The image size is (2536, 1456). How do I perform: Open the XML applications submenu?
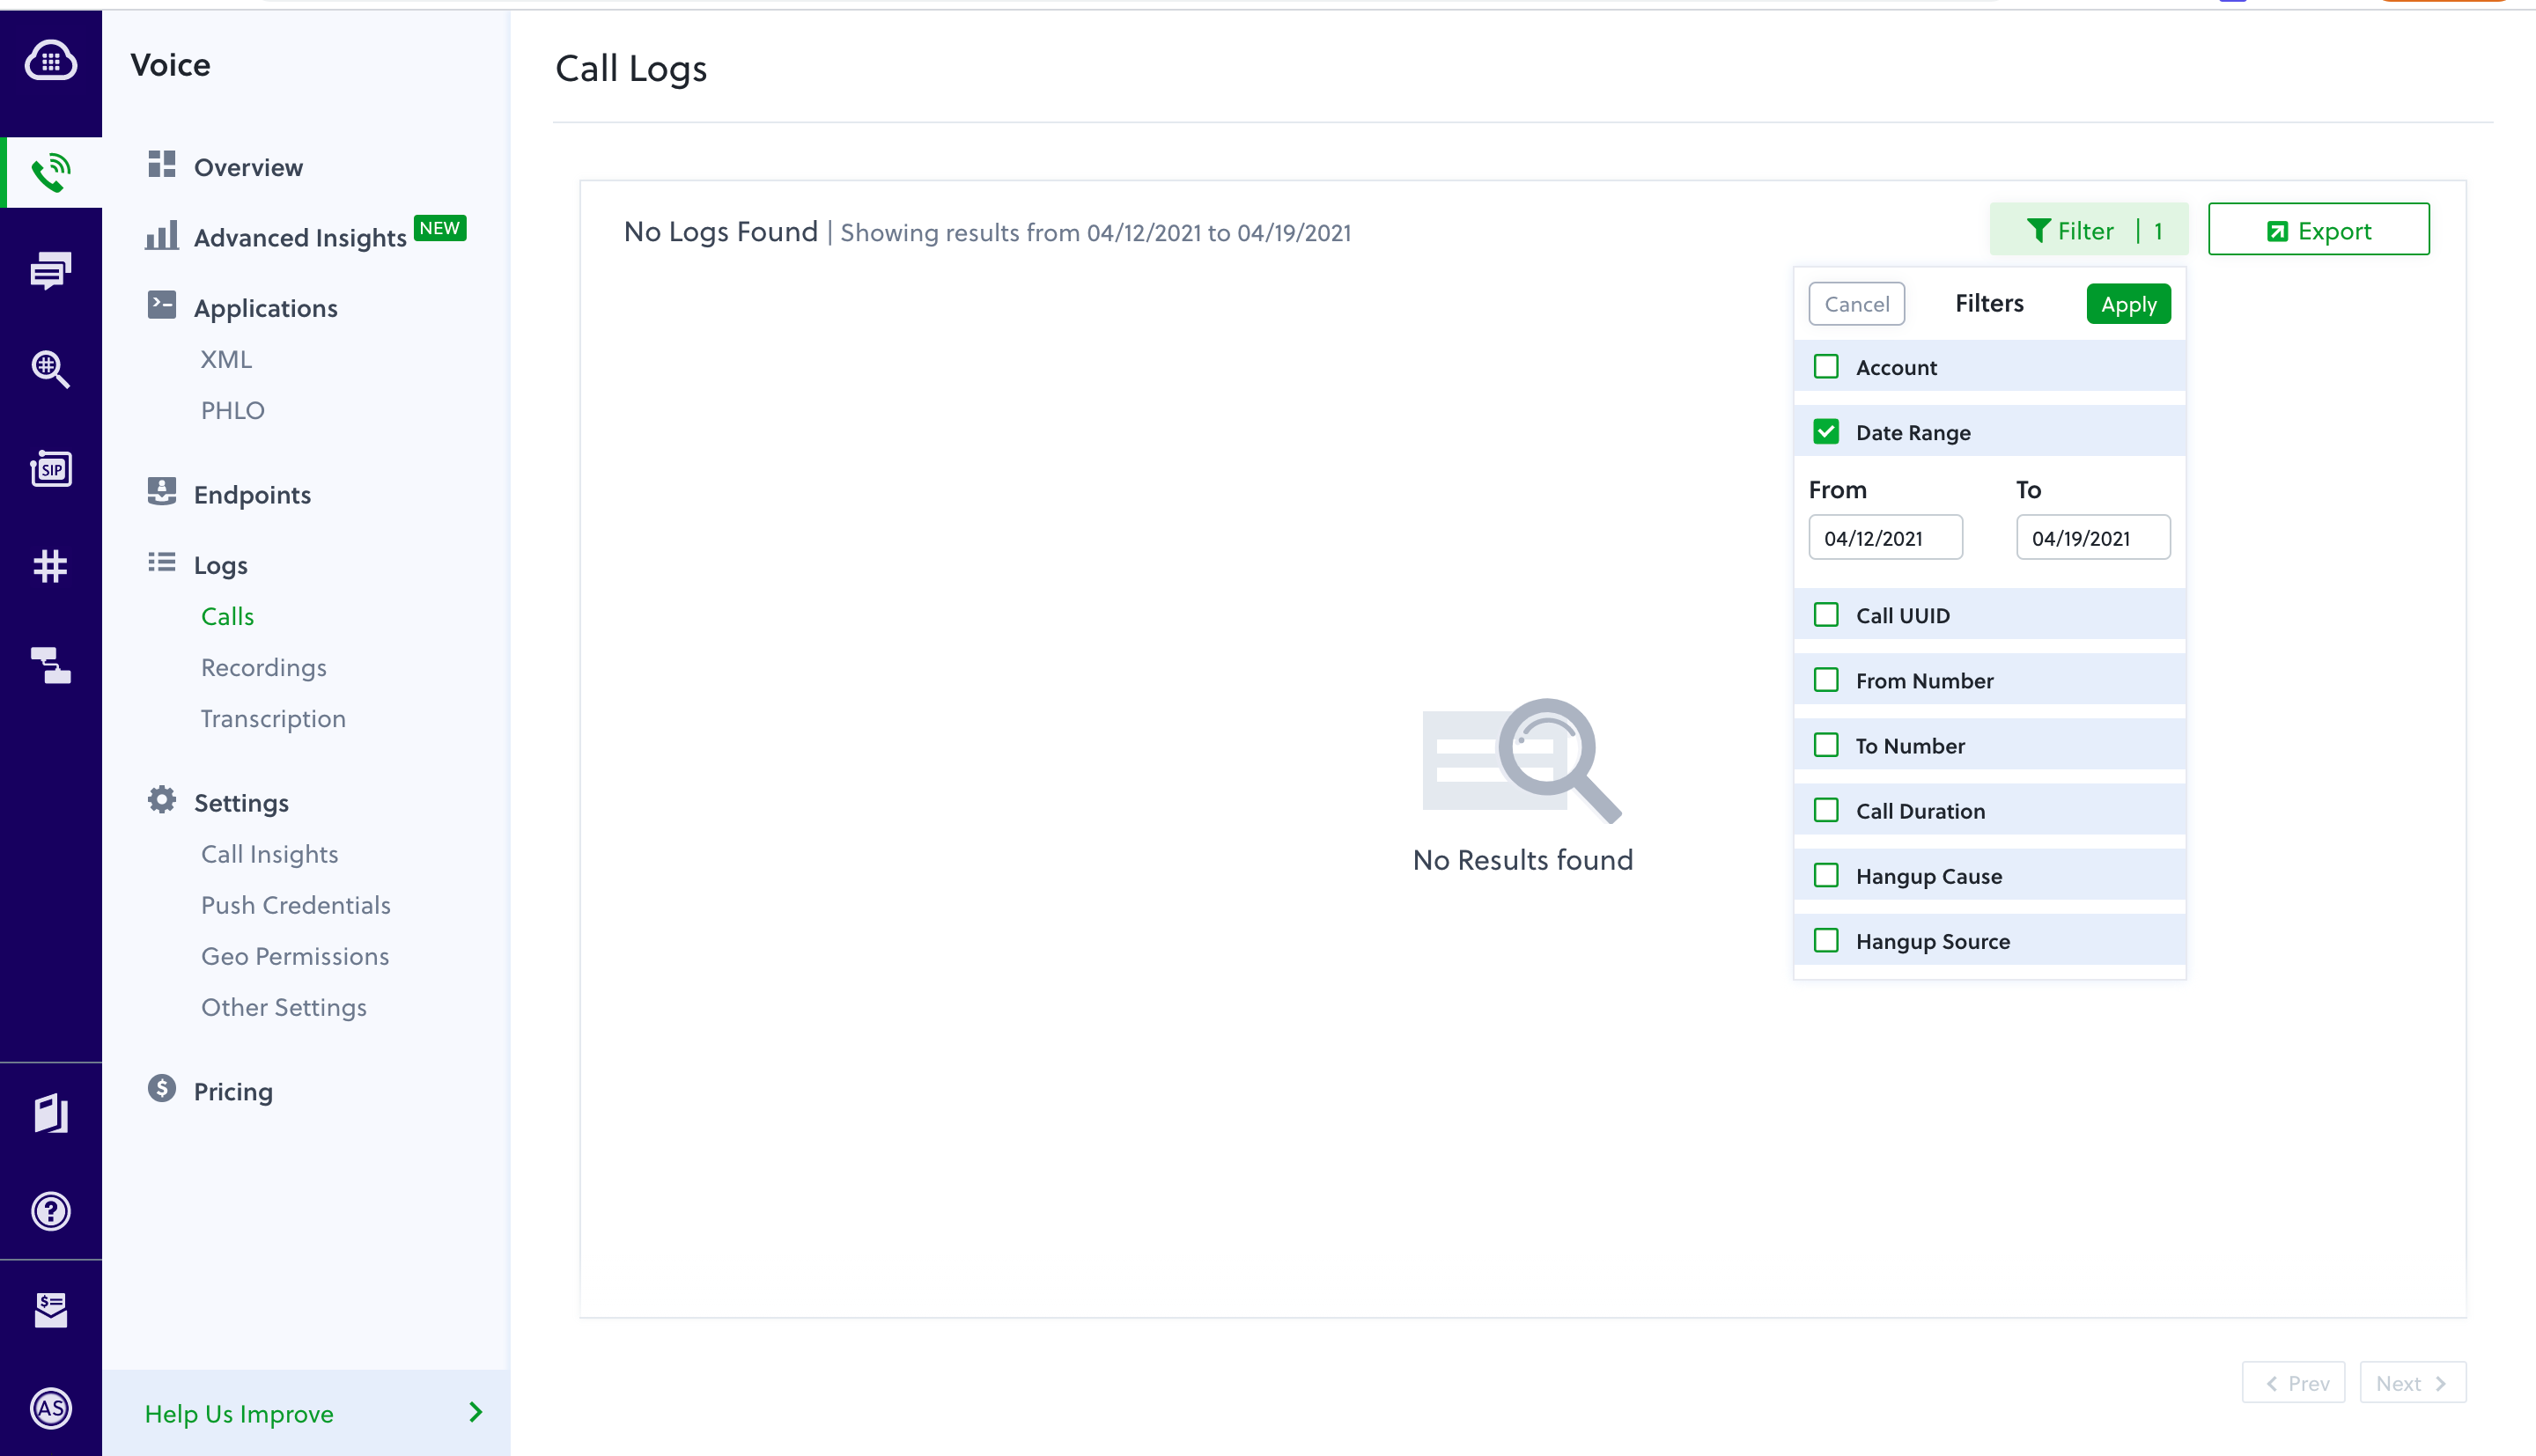tap(226, 359)
